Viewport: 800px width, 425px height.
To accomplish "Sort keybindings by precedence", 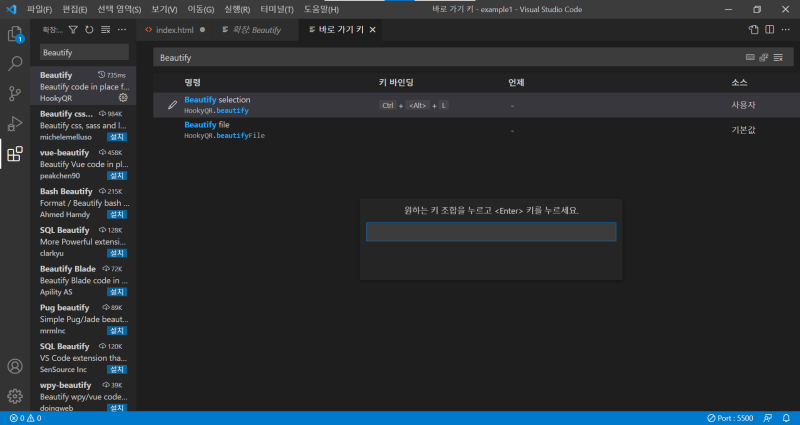I will point(764,58).
